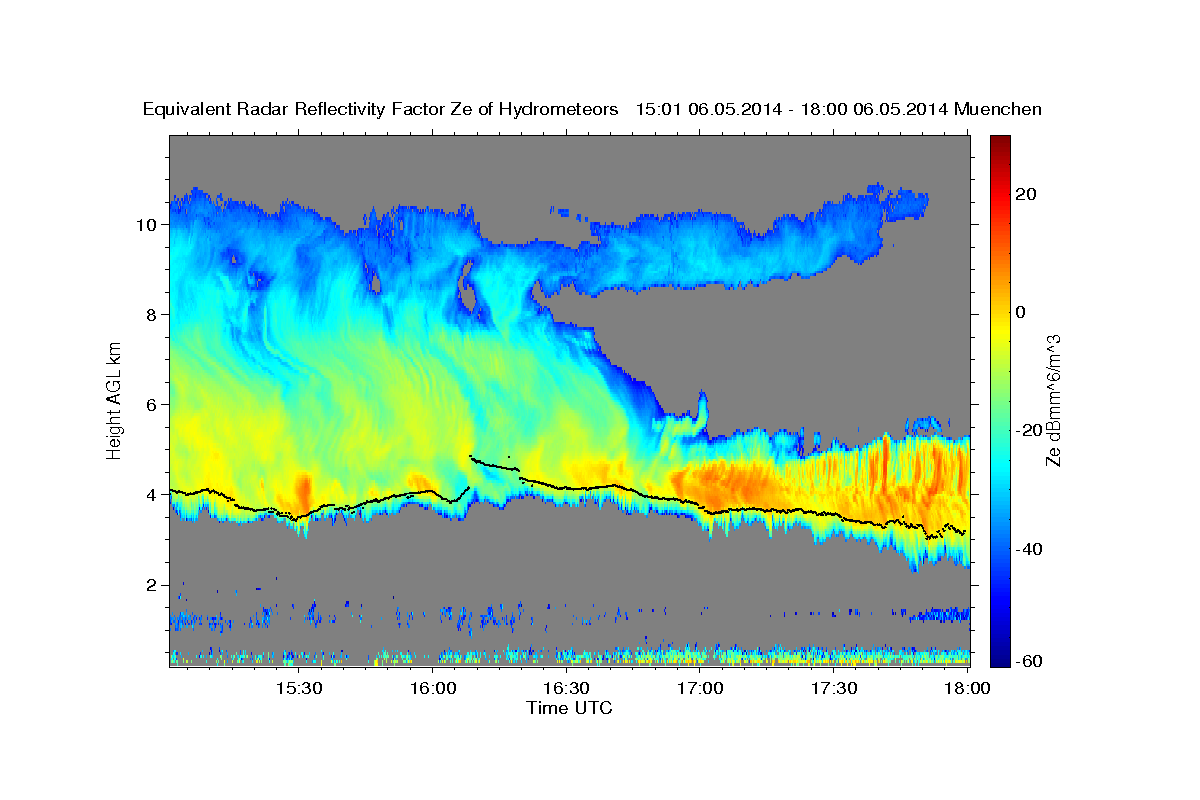This screenshot has height=800, width=1200.
Task: Click the colorbar label '-60'
Action: pos(1030,662)
